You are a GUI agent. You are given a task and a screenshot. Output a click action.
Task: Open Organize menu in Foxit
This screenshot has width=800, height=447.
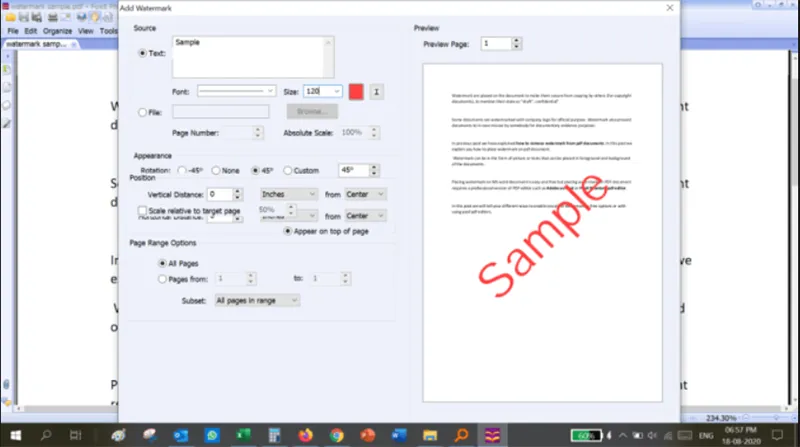pyautogui.click(x=57, y=31)
